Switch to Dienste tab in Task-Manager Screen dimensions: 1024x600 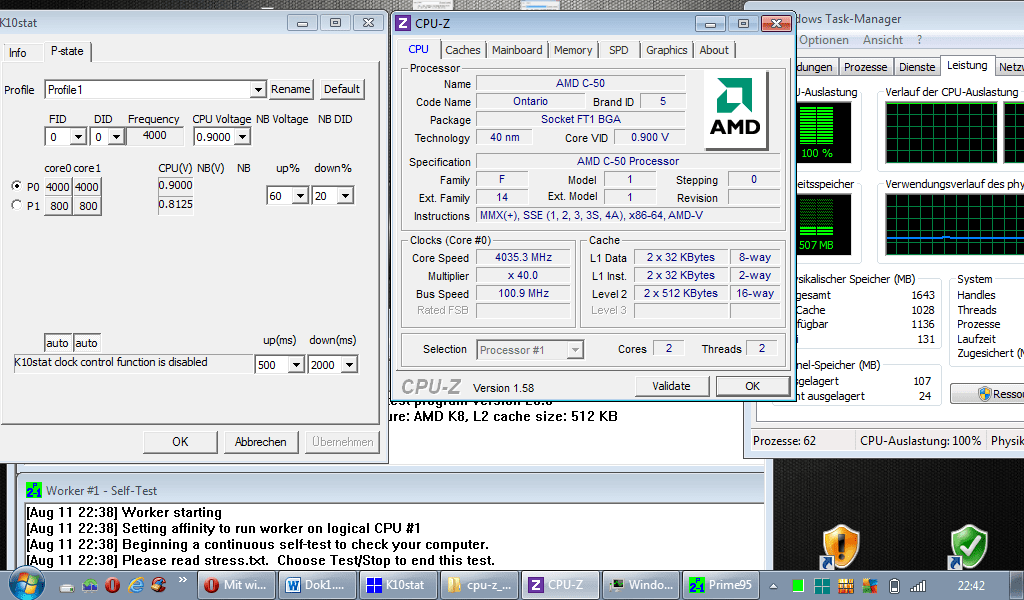tap(917, 67)
